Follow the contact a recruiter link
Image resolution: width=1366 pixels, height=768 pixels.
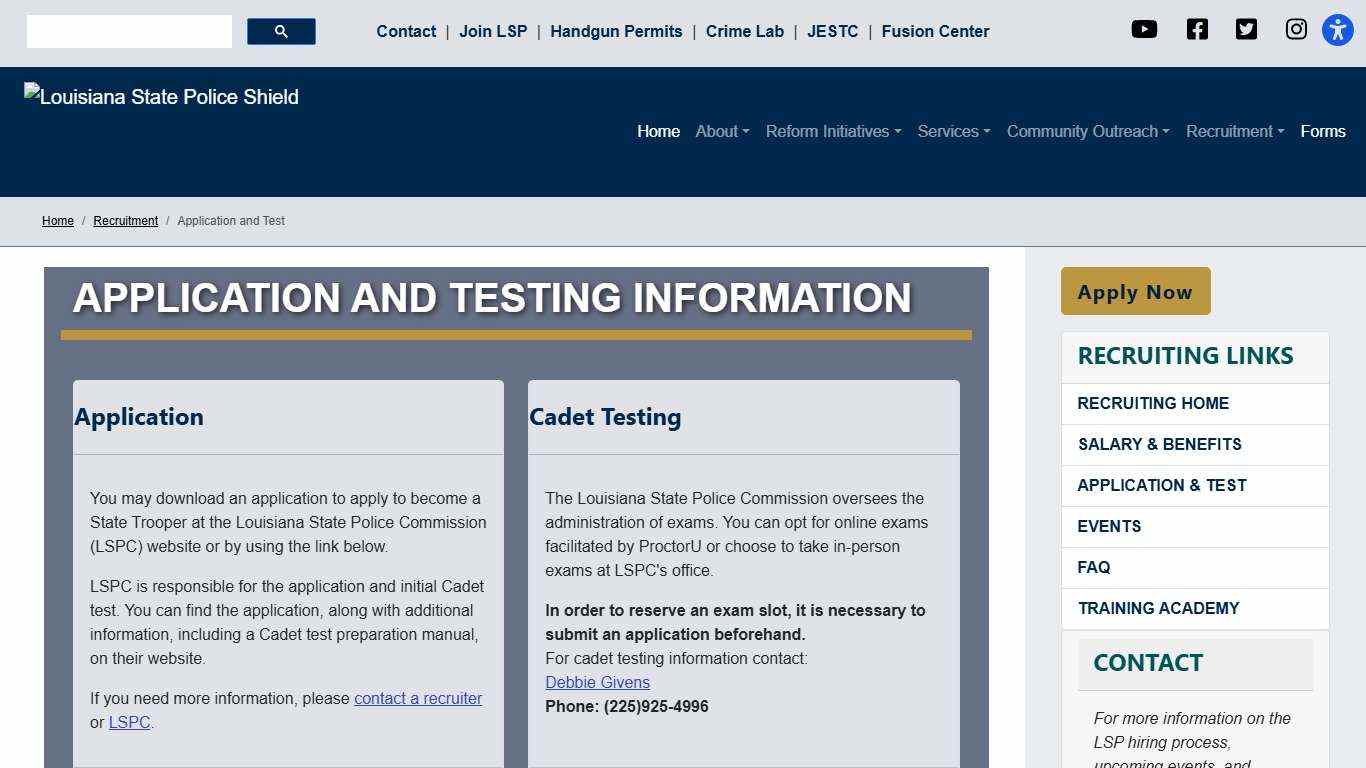coord(418,698)
